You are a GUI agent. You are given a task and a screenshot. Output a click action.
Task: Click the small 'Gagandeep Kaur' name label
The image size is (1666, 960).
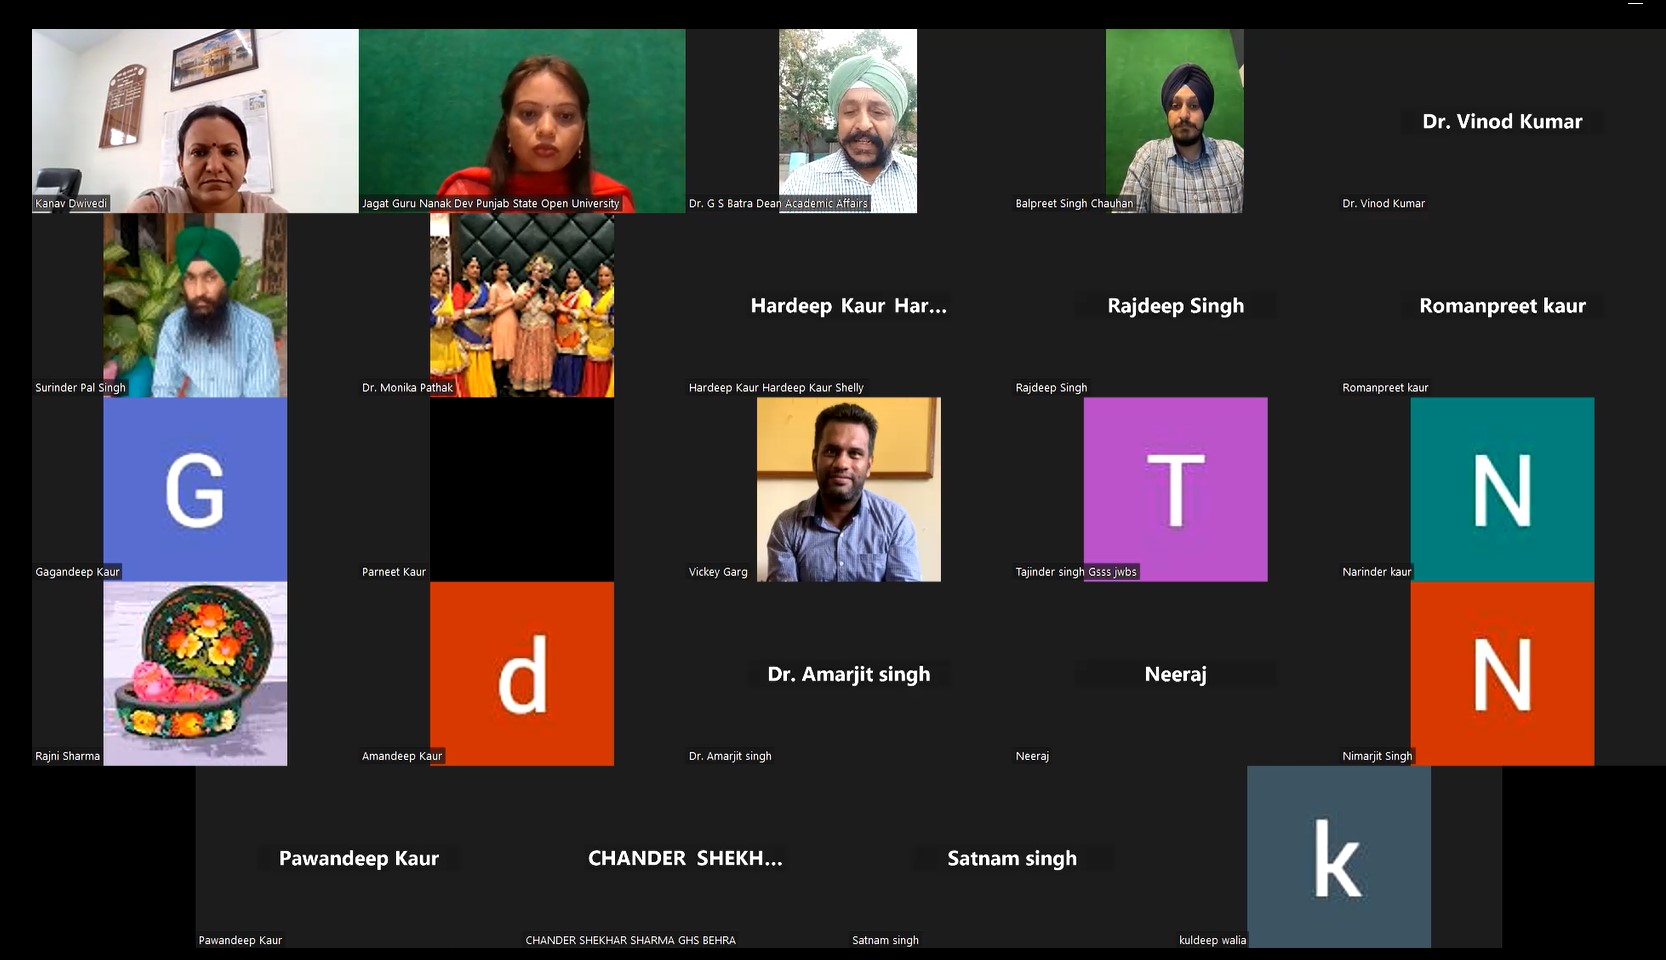tap(77, 572)
